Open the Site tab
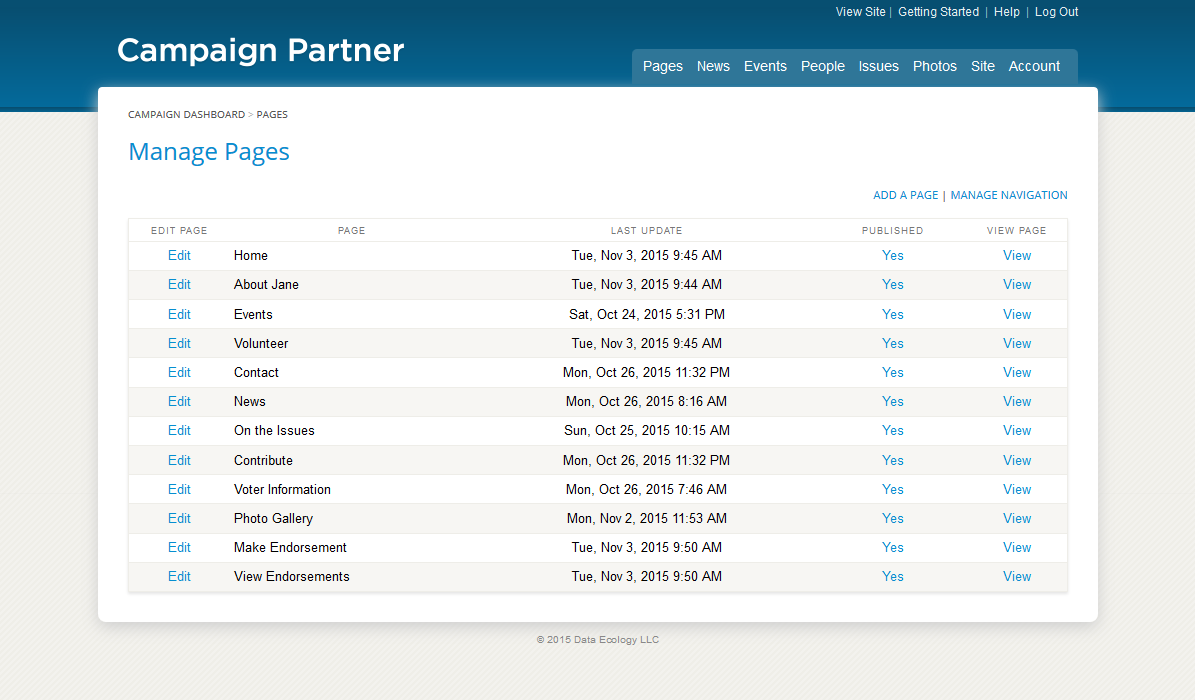The image size is (1195, 700). pyautogui.click(x=982, y=66)
